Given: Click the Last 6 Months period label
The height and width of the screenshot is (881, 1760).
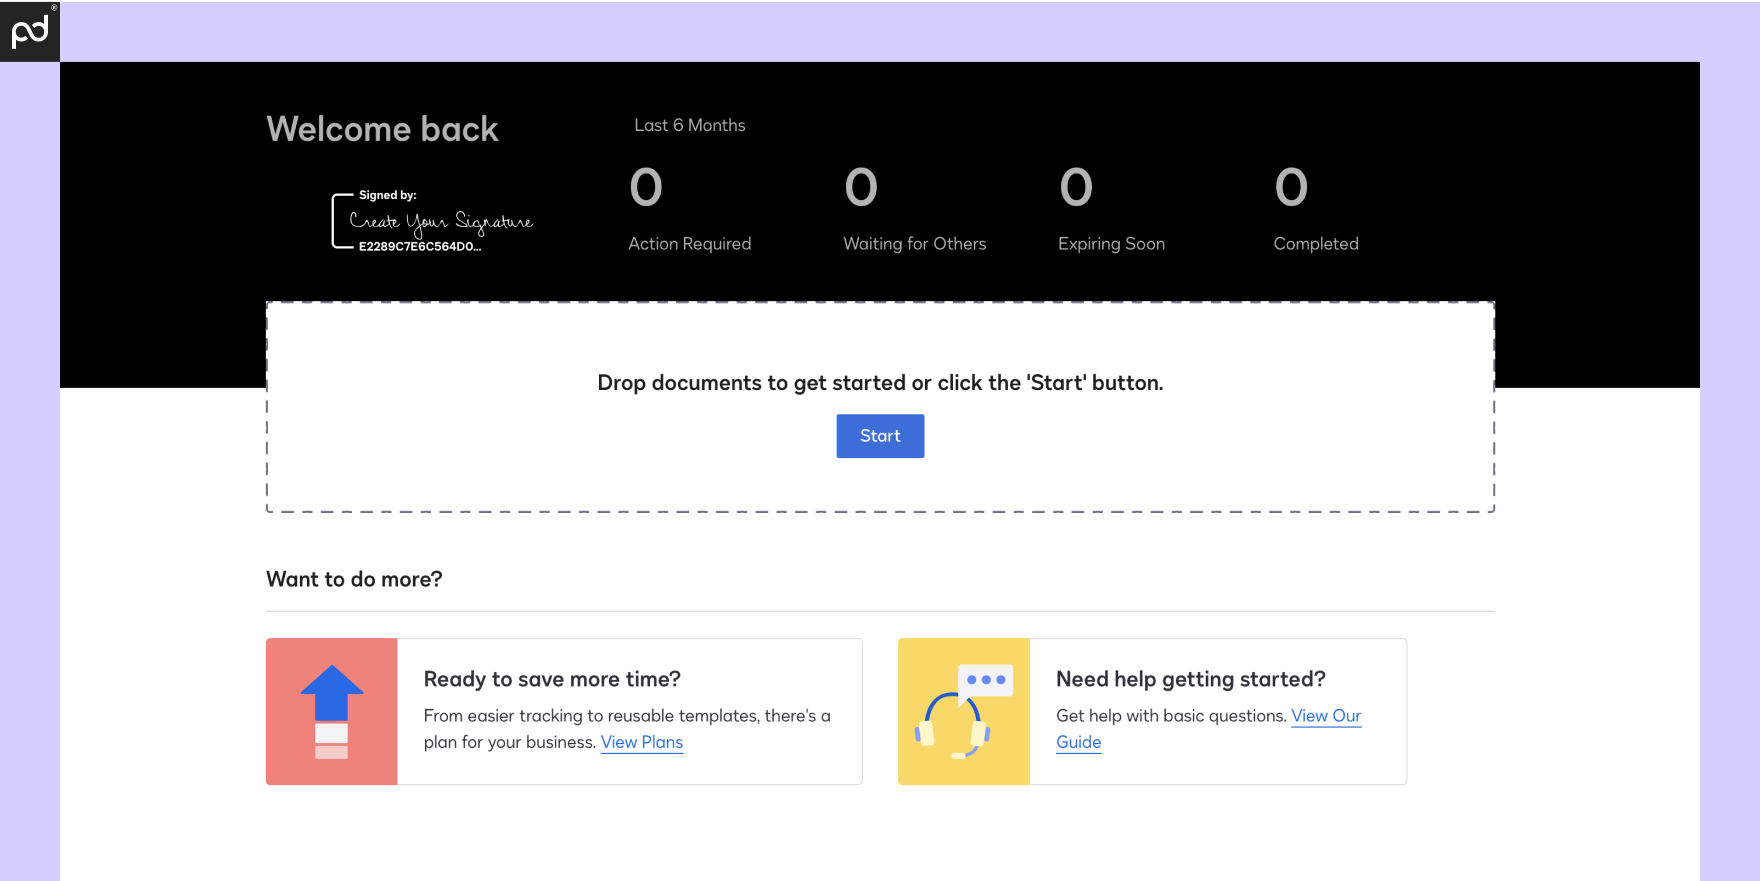Looking at the screenshot, I should pyautogui.click(x=689, y=125).
